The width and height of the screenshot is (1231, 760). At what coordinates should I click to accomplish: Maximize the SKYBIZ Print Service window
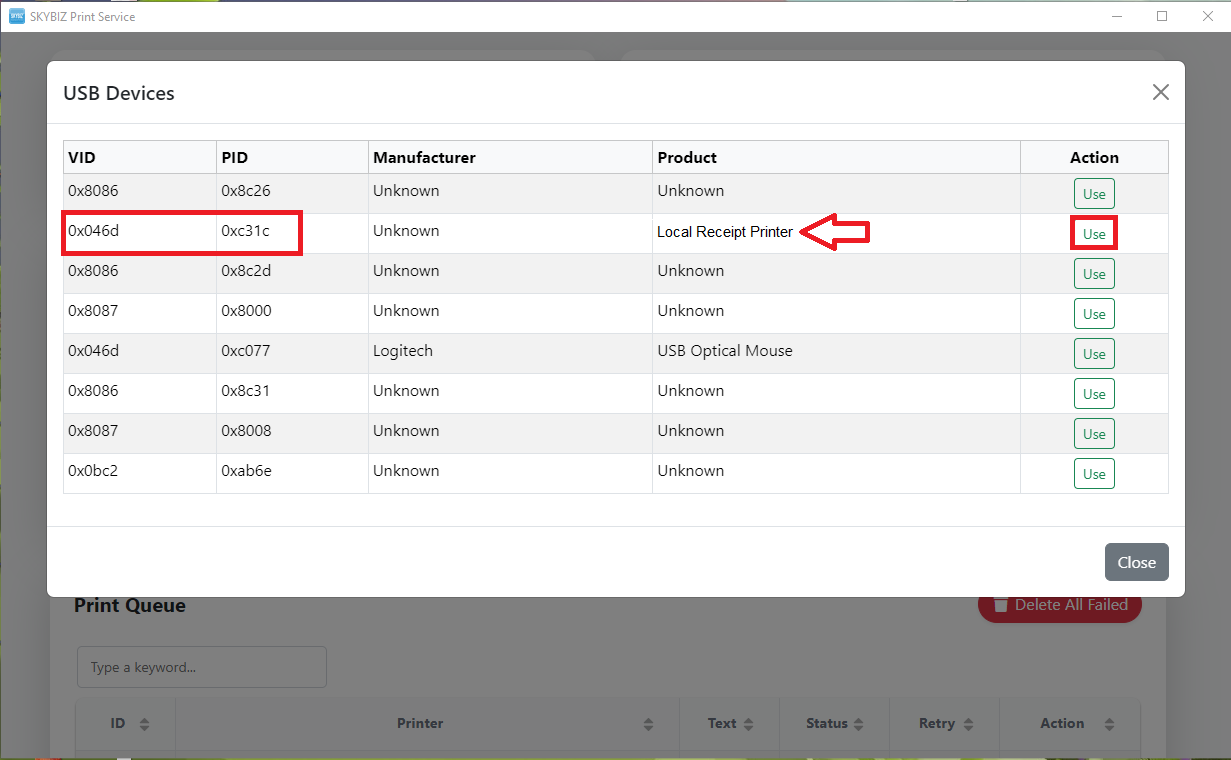pos(1162,16)
